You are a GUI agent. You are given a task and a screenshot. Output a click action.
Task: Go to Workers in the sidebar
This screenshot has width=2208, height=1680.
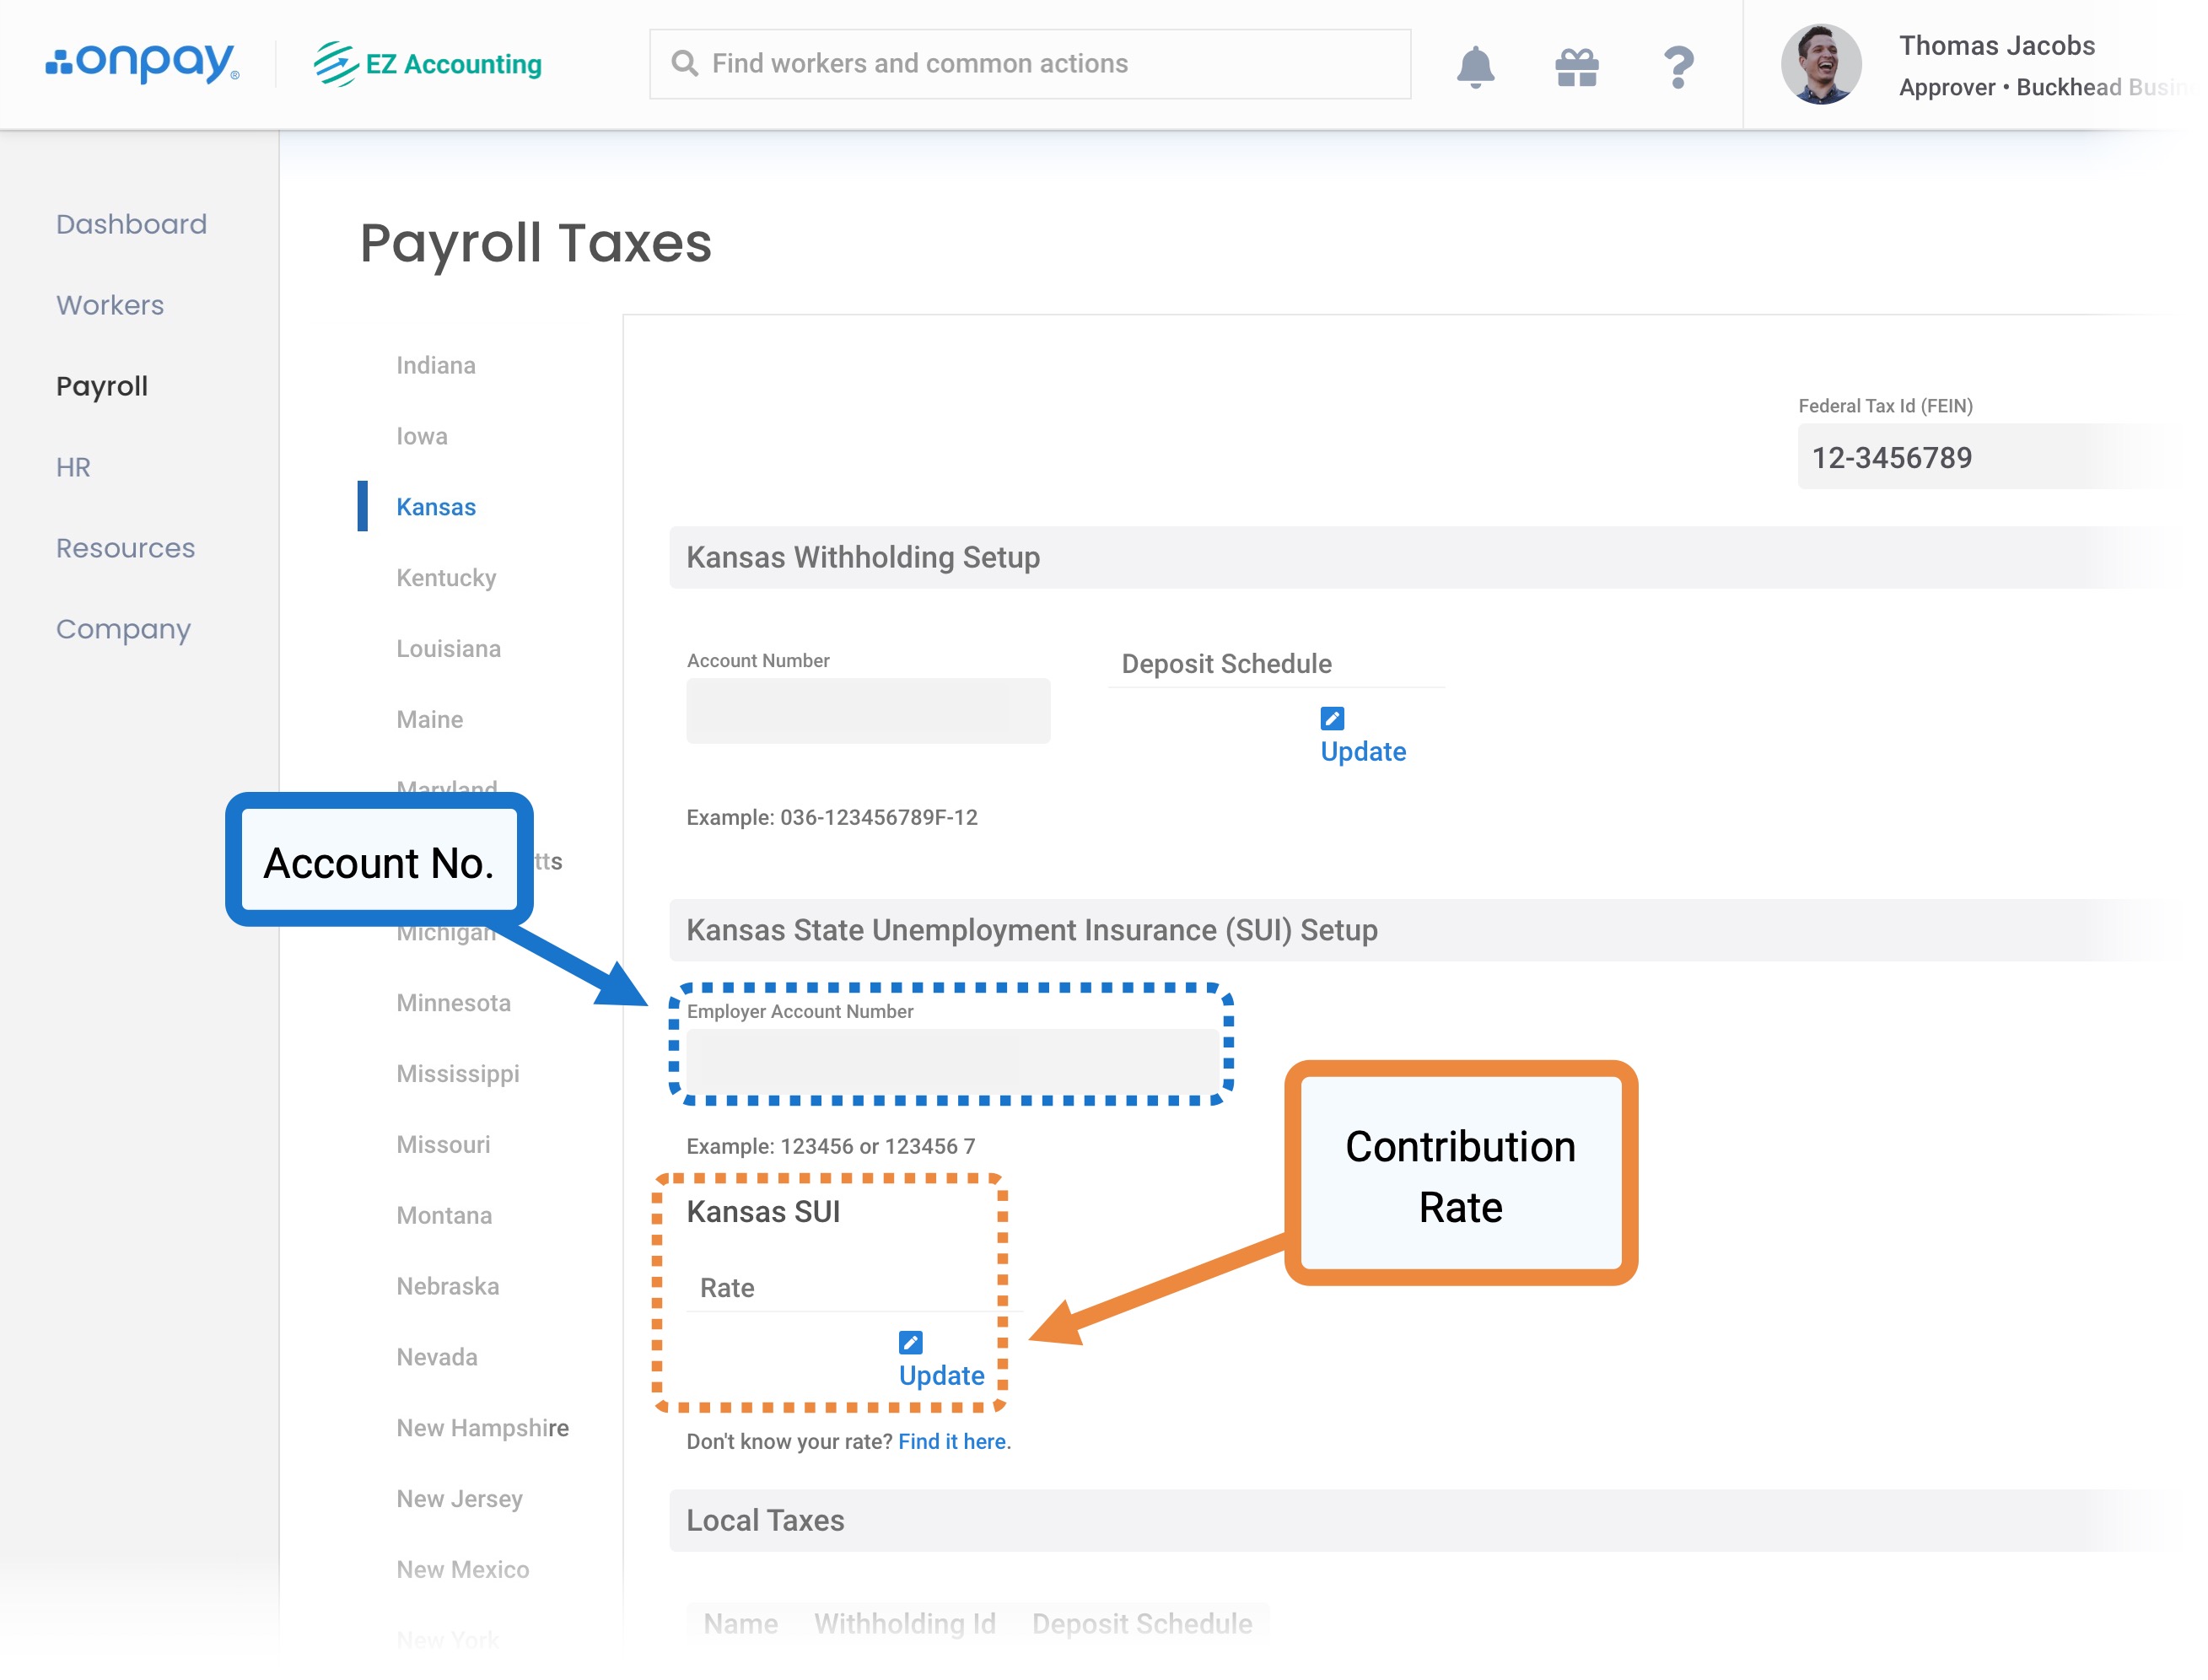click(x=110, y=305)
